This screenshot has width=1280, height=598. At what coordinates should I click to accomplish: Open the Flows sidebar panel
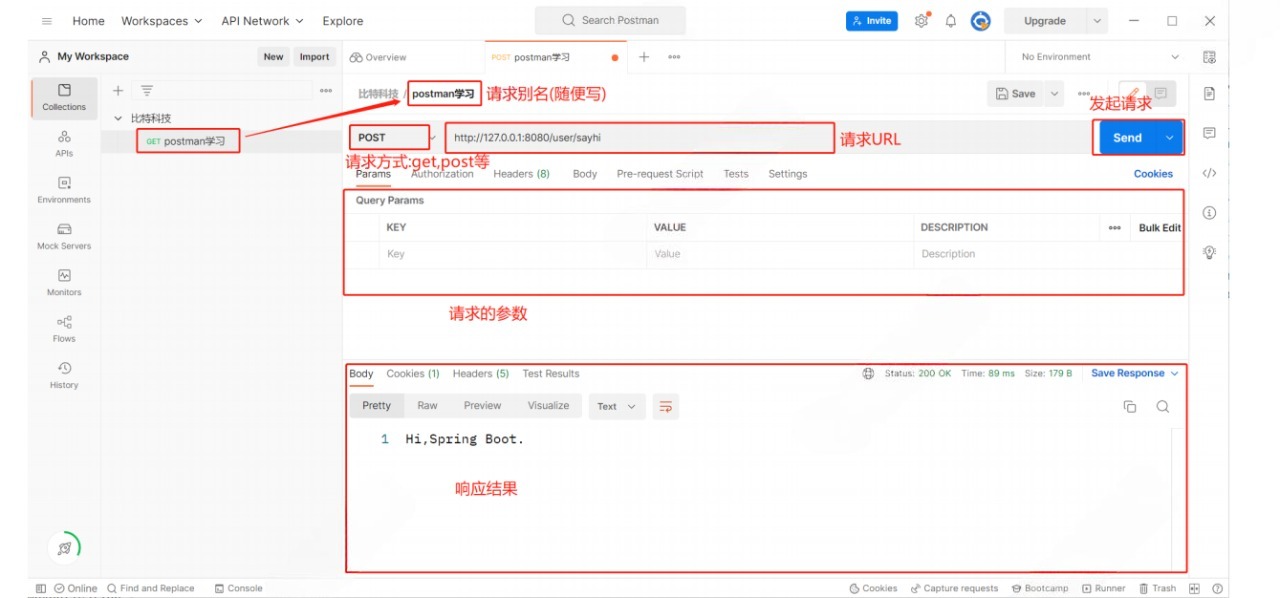(x=64, y=329)
